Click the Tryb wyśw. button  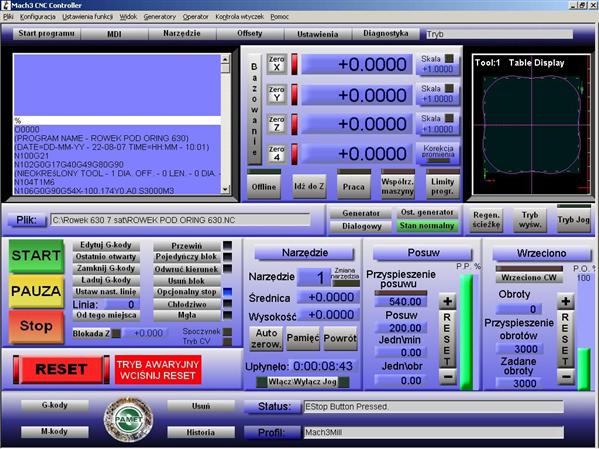pyautogui.click(x=530, y=220)
